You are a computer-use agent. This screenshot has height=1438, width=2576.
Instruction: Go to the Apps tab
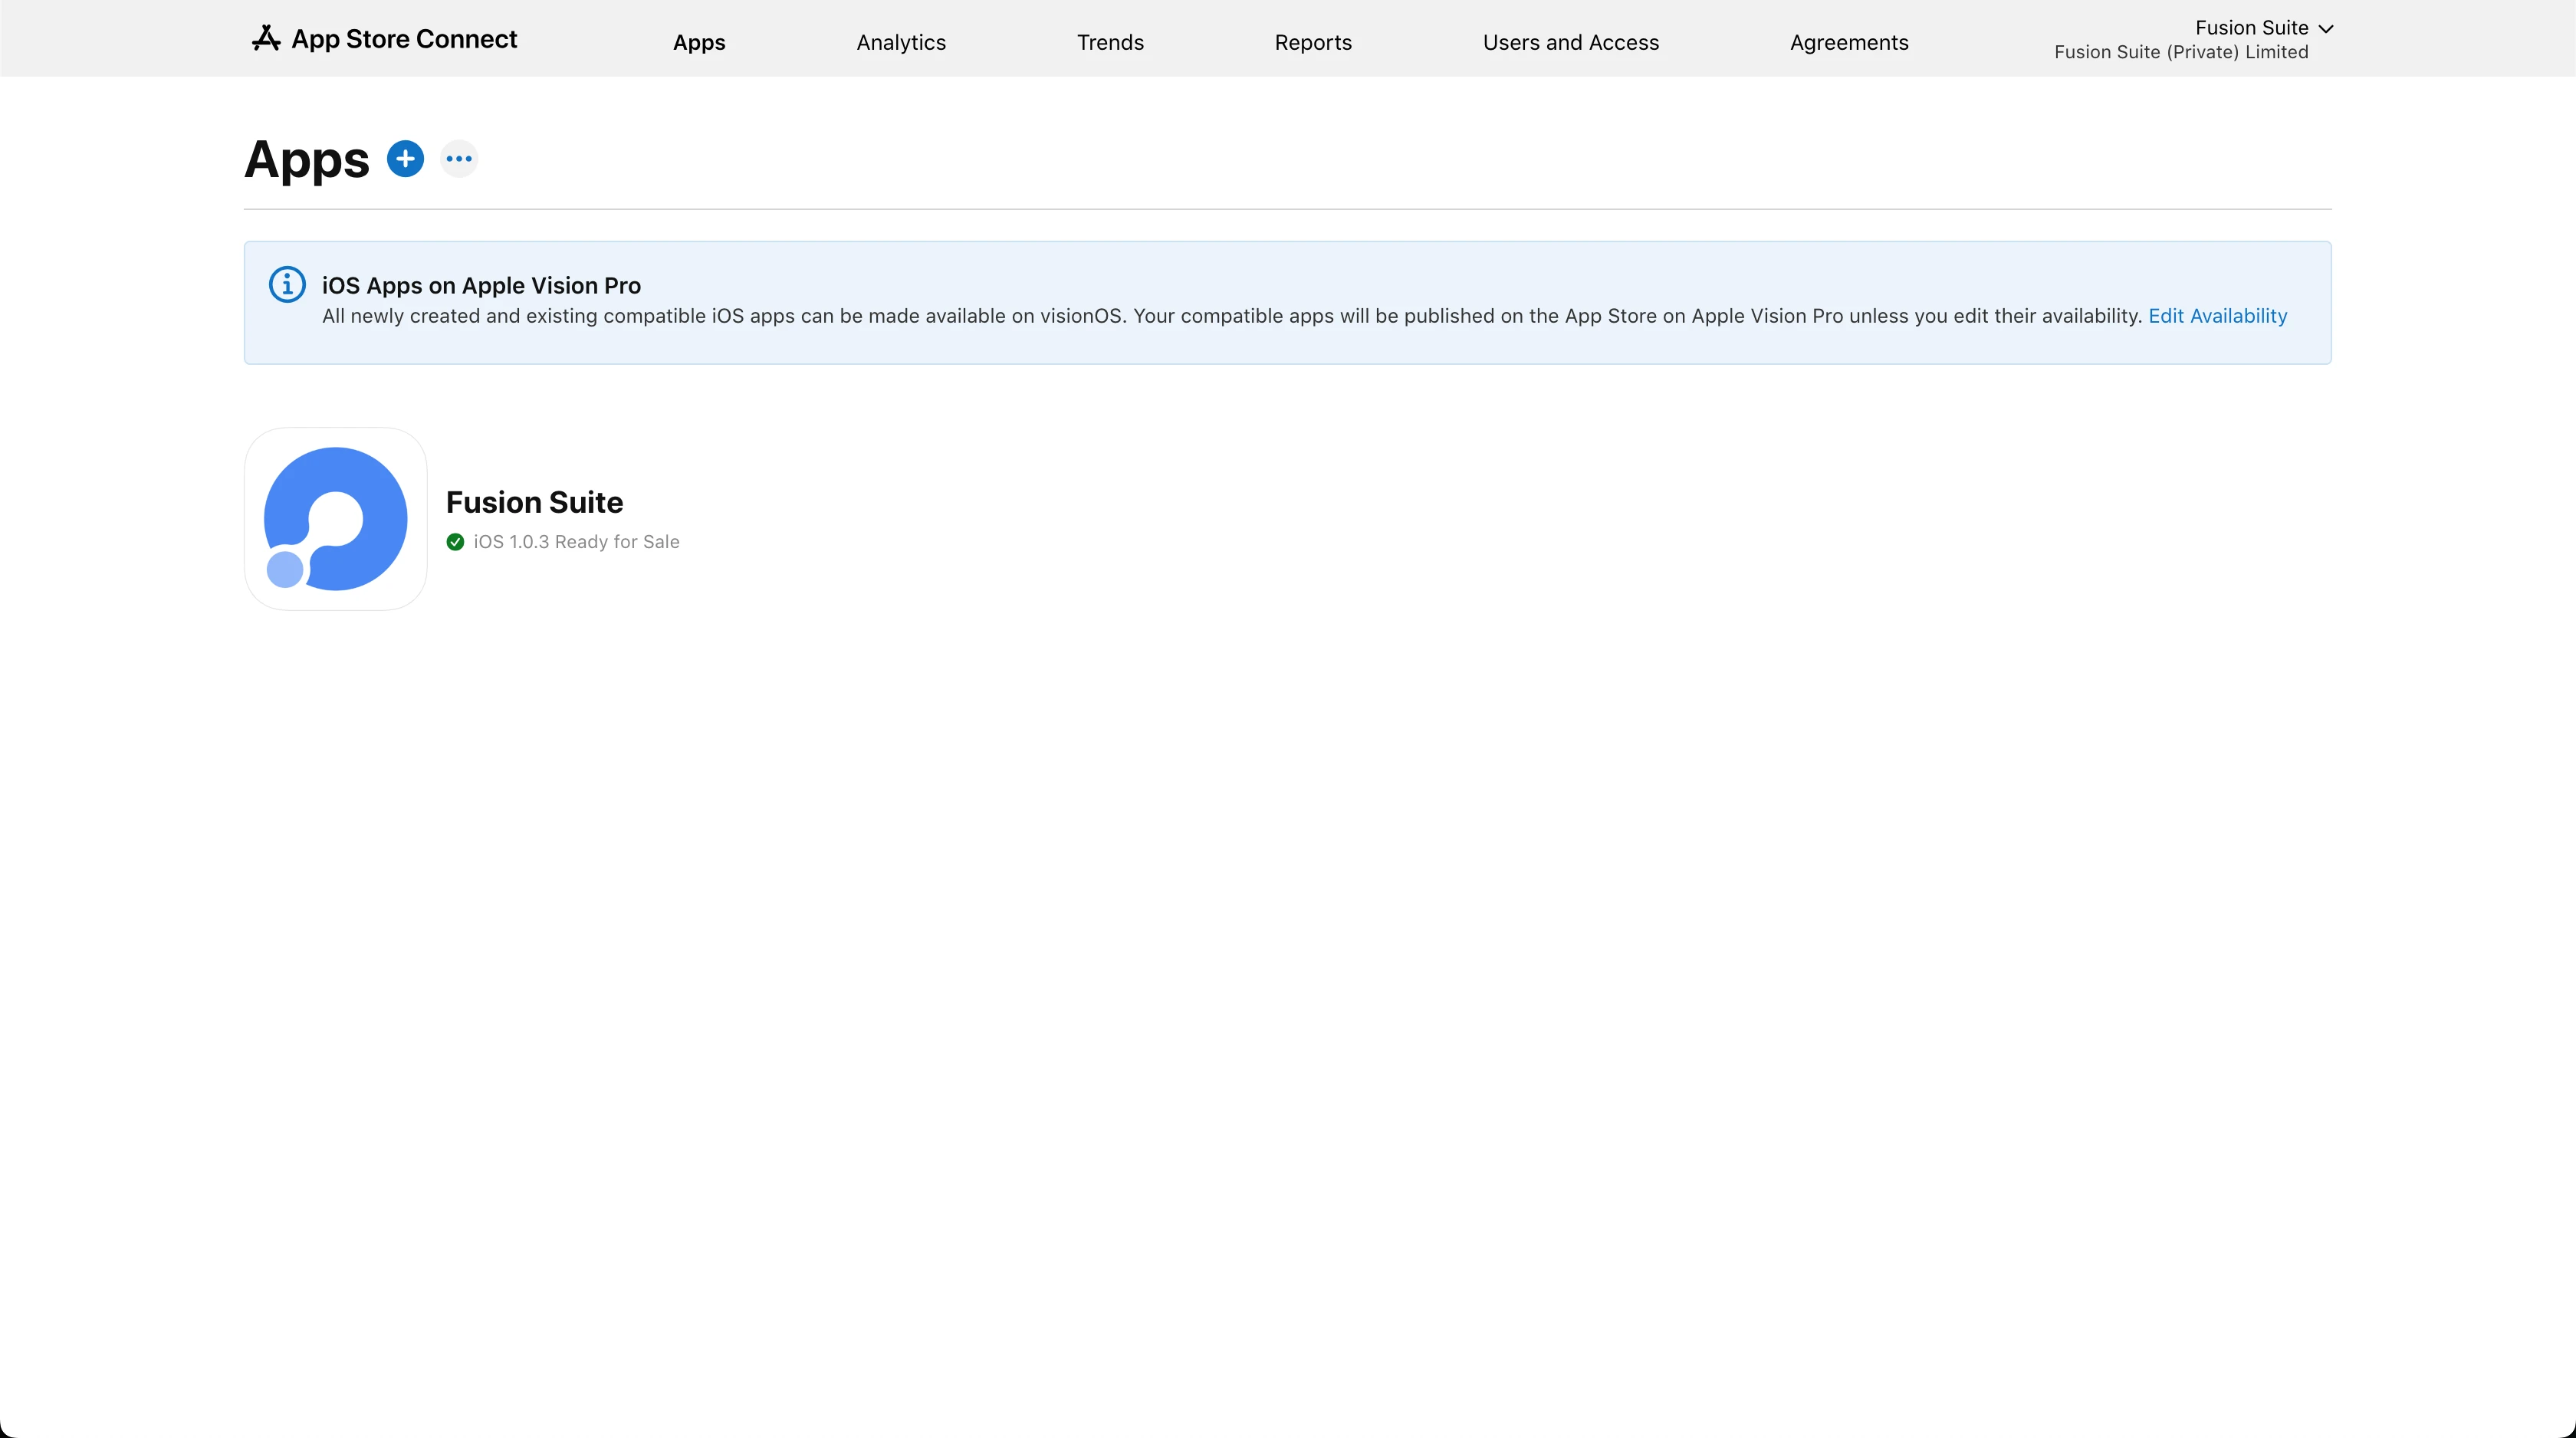[699, 42]
